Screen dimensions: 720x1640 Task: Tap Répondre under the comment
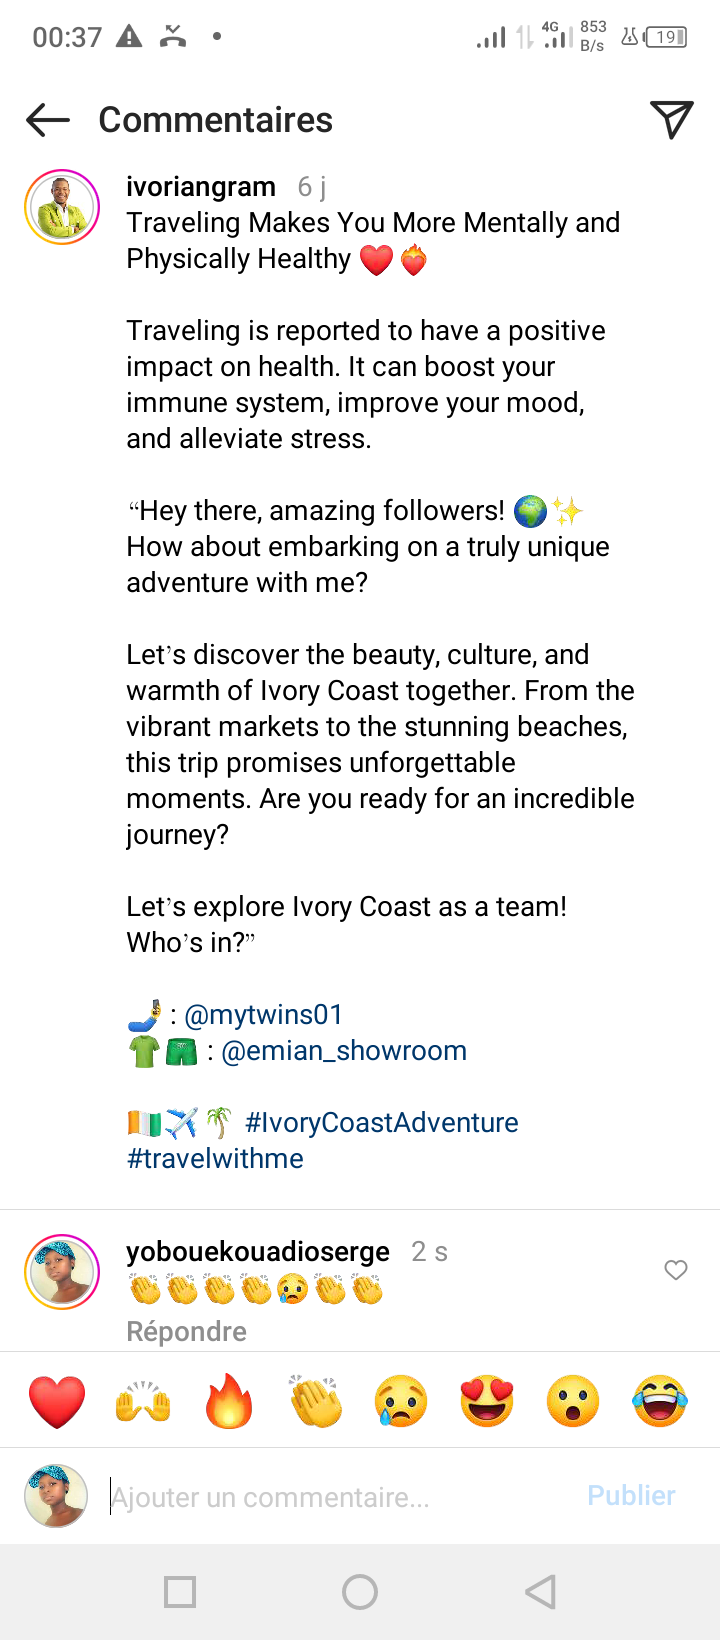tap(186, 1332)
